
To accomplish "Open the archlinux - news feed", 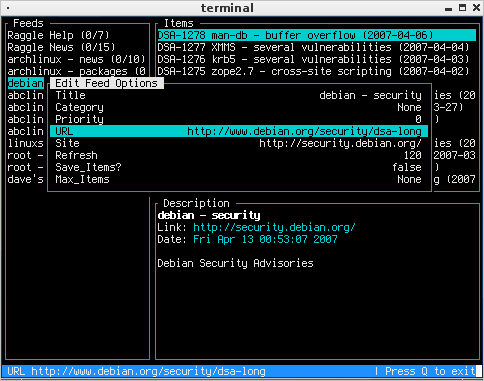I will click(x=76, y=59).
